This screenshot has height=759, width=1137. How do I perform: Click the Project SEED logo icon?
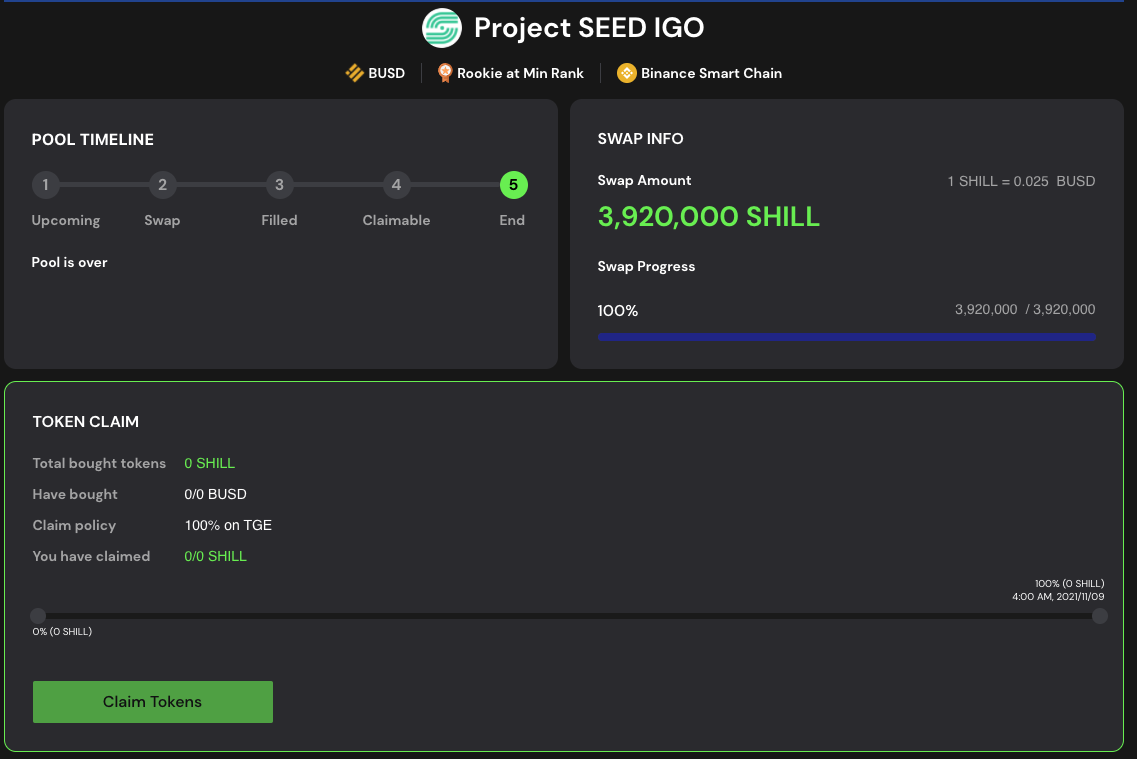coord(441,28)
